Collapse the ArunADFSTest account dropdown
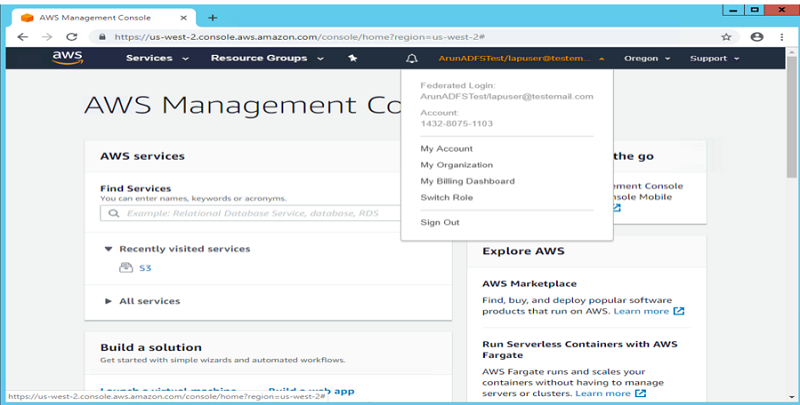The height and width of the screenshot is (405, 800). coord(521,58)
